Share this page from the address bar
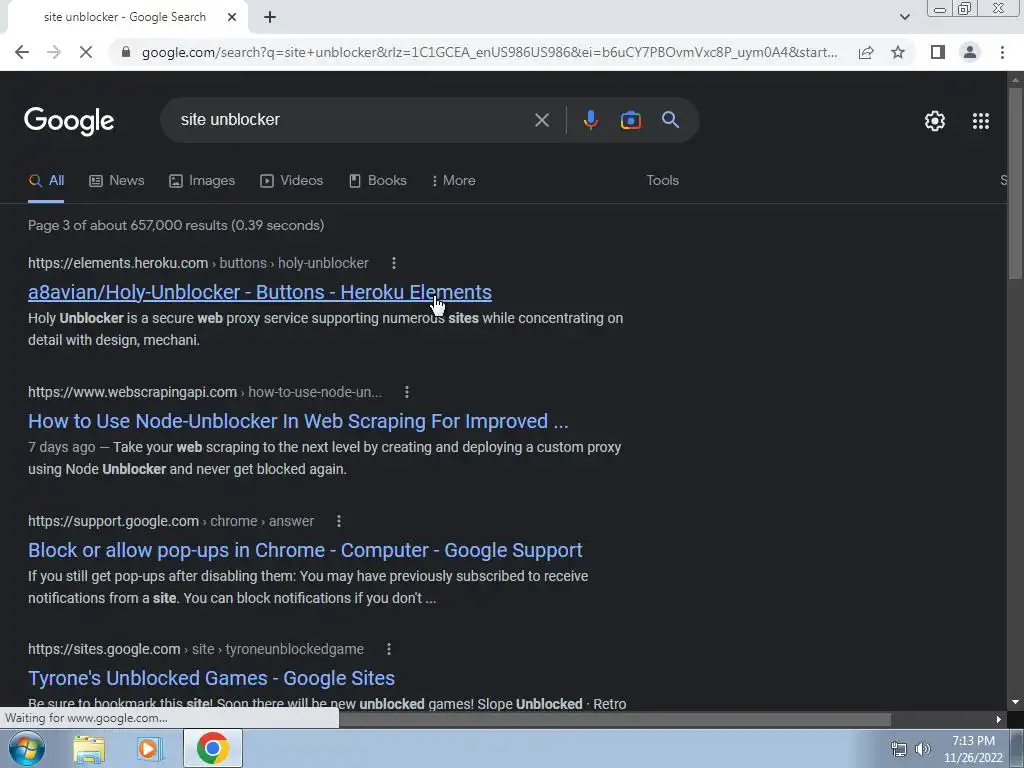The height and width of the screenshot is (768, 1024). point(866,52)
